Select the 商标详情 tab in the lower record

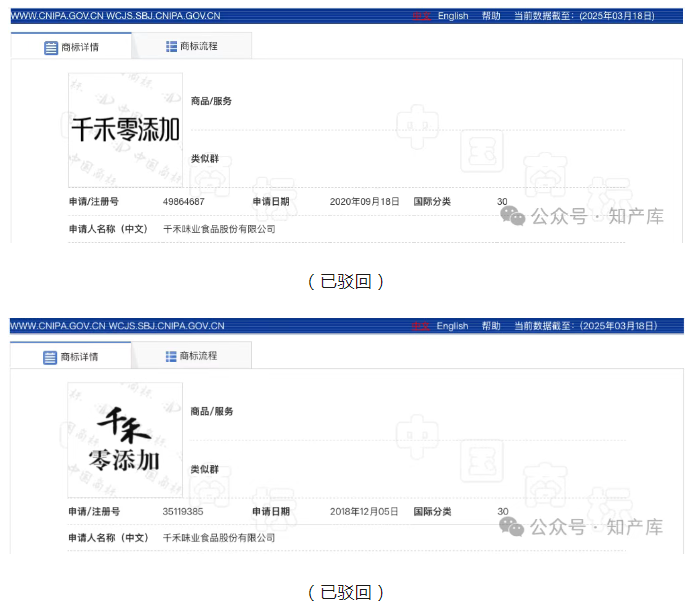coord(72,357)
